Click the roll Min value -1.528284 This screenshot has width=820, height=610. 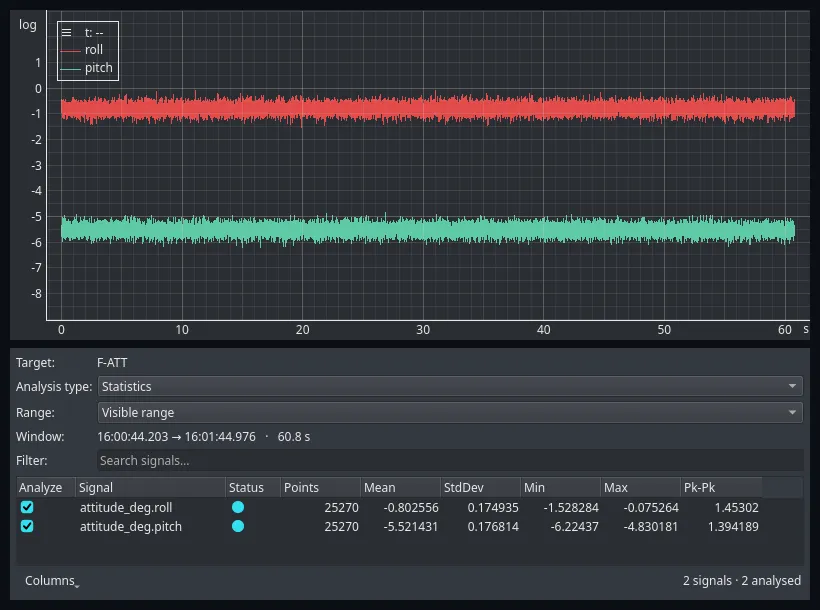[x=571, y=507]
